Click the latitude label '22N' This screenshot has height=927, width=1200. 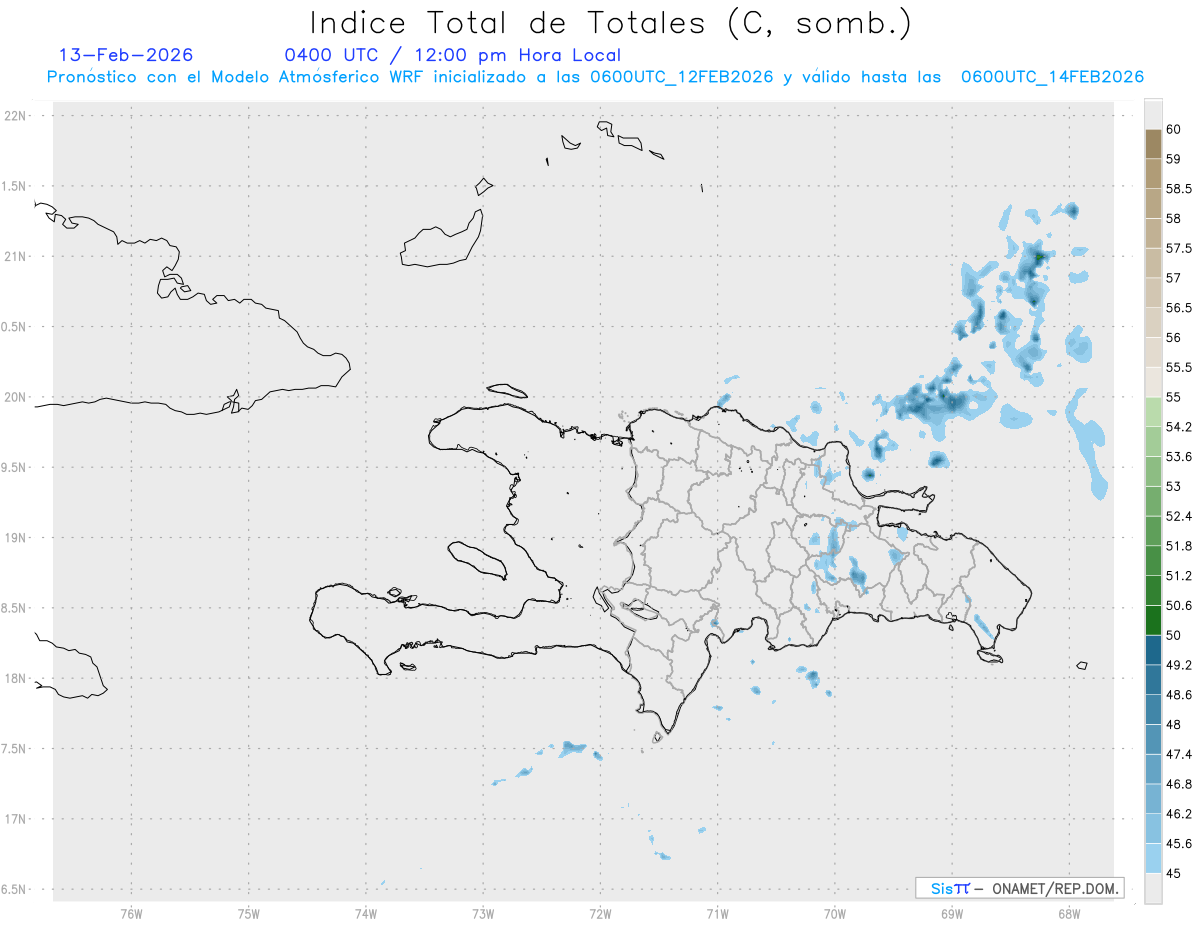(x=15, y=116)
